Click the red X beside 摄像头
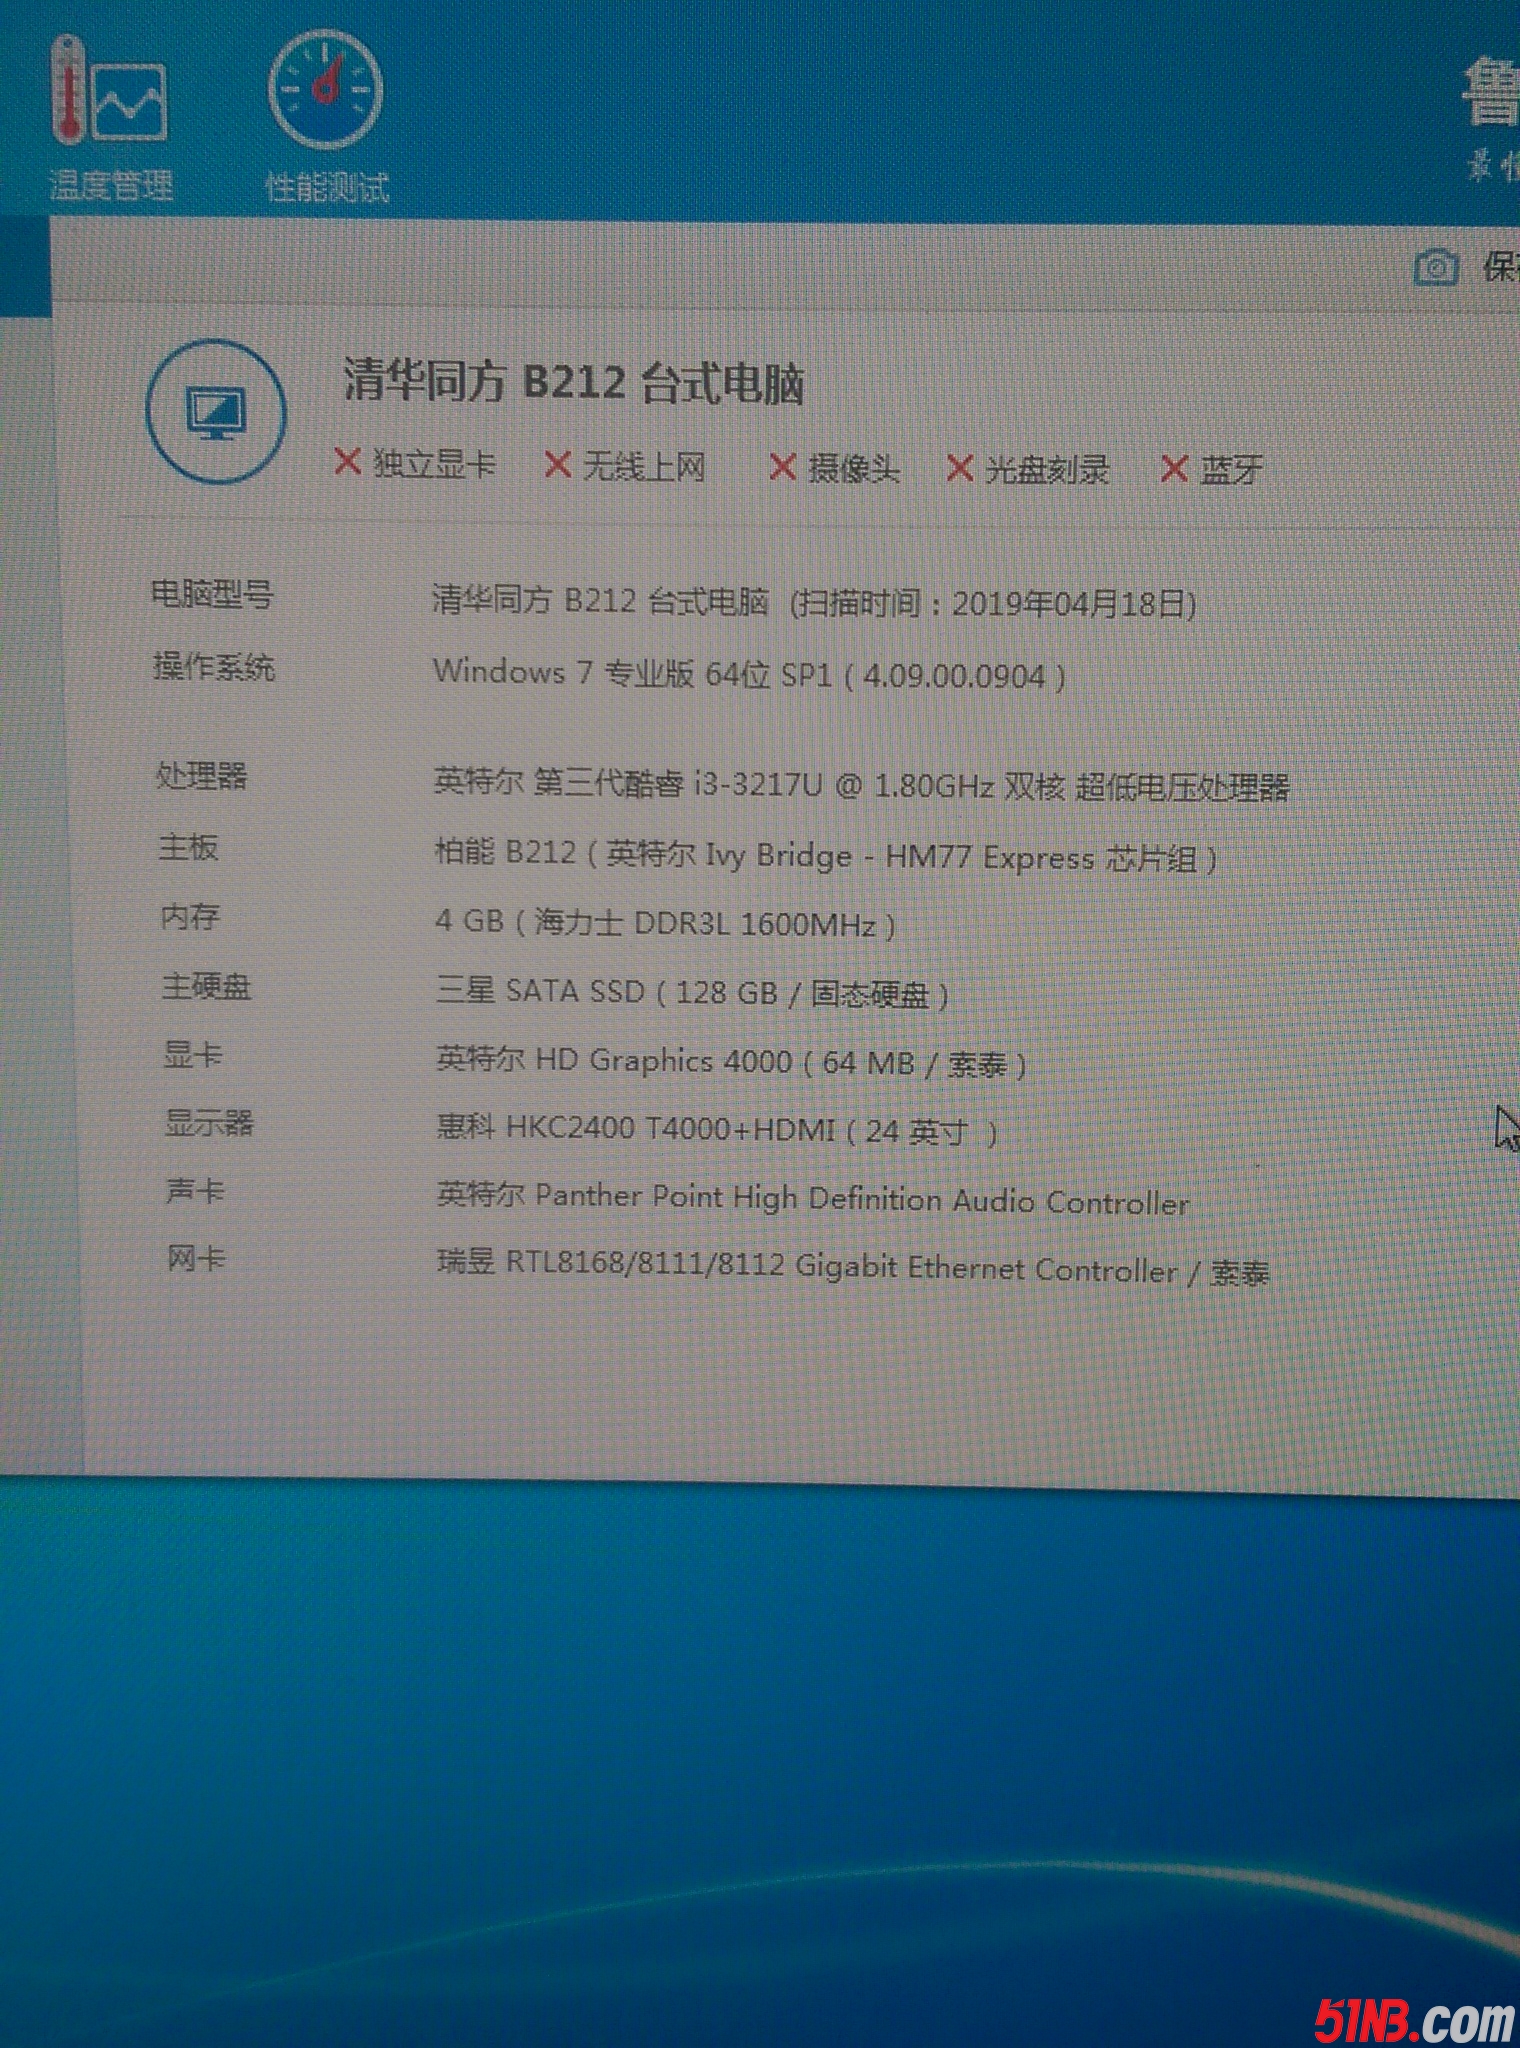 pos(782,467)
